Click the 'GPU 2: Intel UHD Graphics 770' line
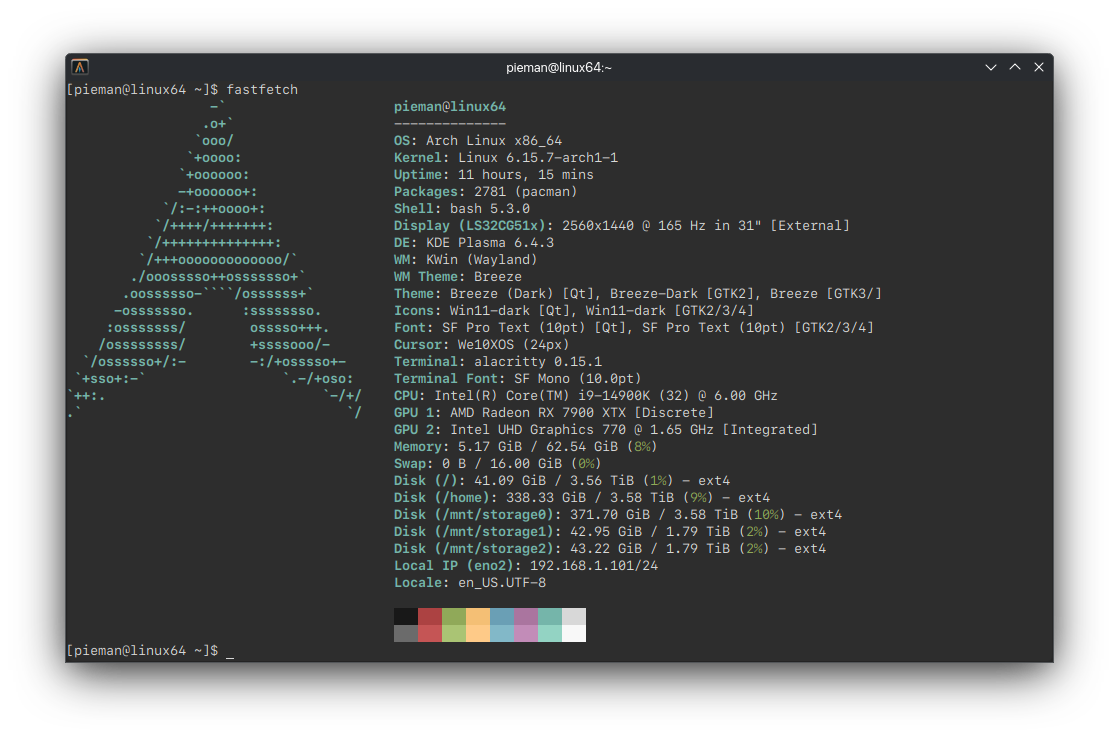The height and width of the screenshot is (740, 1119). pos(606,430)
